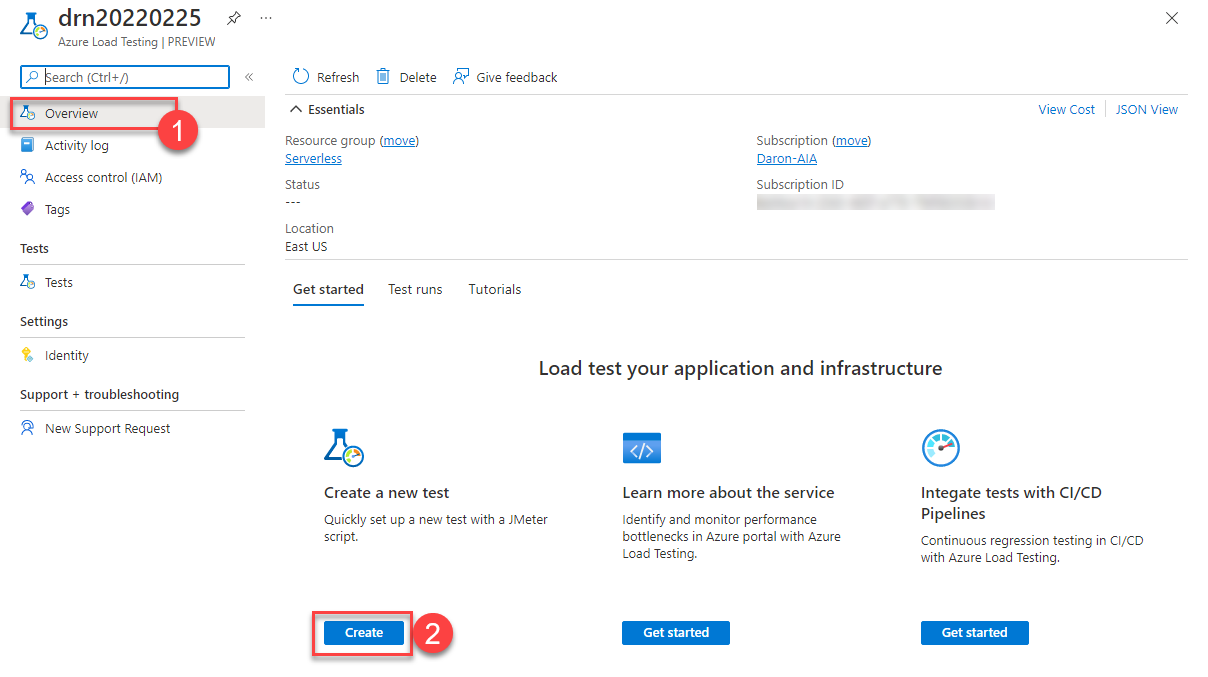The width and height of the screenshot is (1208, 677).
Task: Refresh the load testing resource
Action: point(325,76)
